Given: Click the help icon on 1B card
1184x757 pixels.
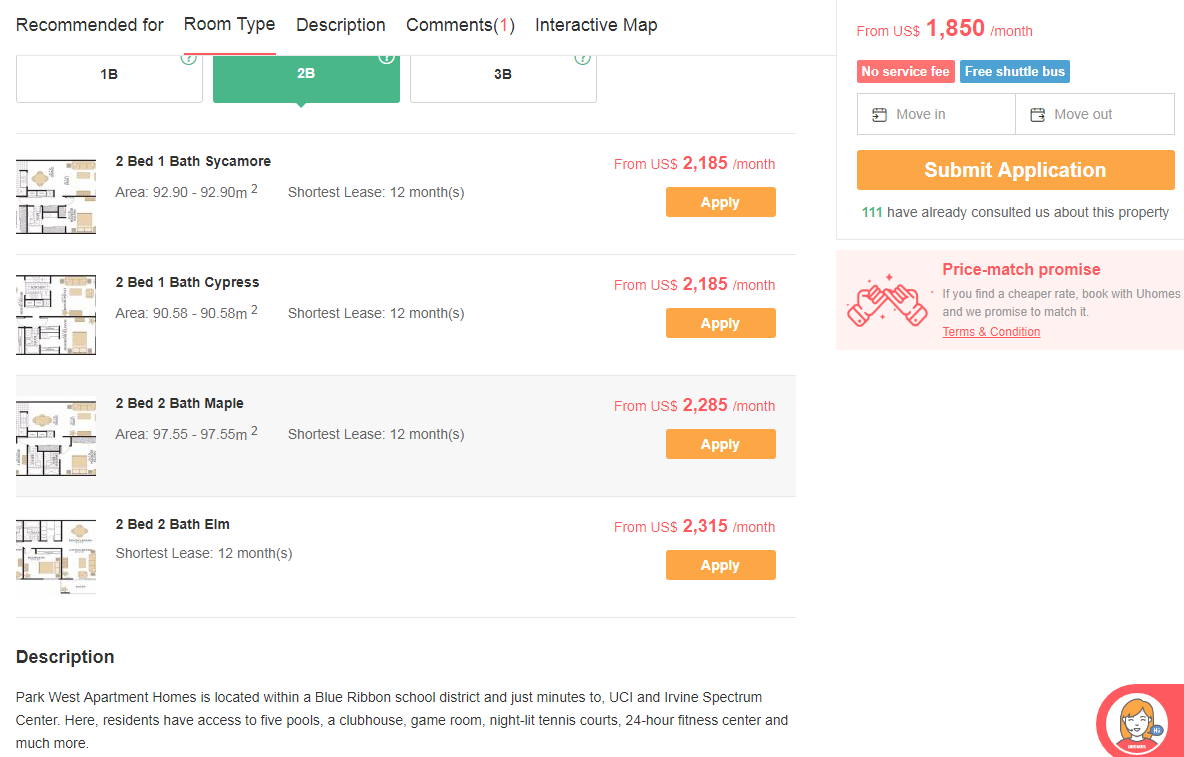Looking at the screenshot, I should pyautogui.click(x=188, y=58).
